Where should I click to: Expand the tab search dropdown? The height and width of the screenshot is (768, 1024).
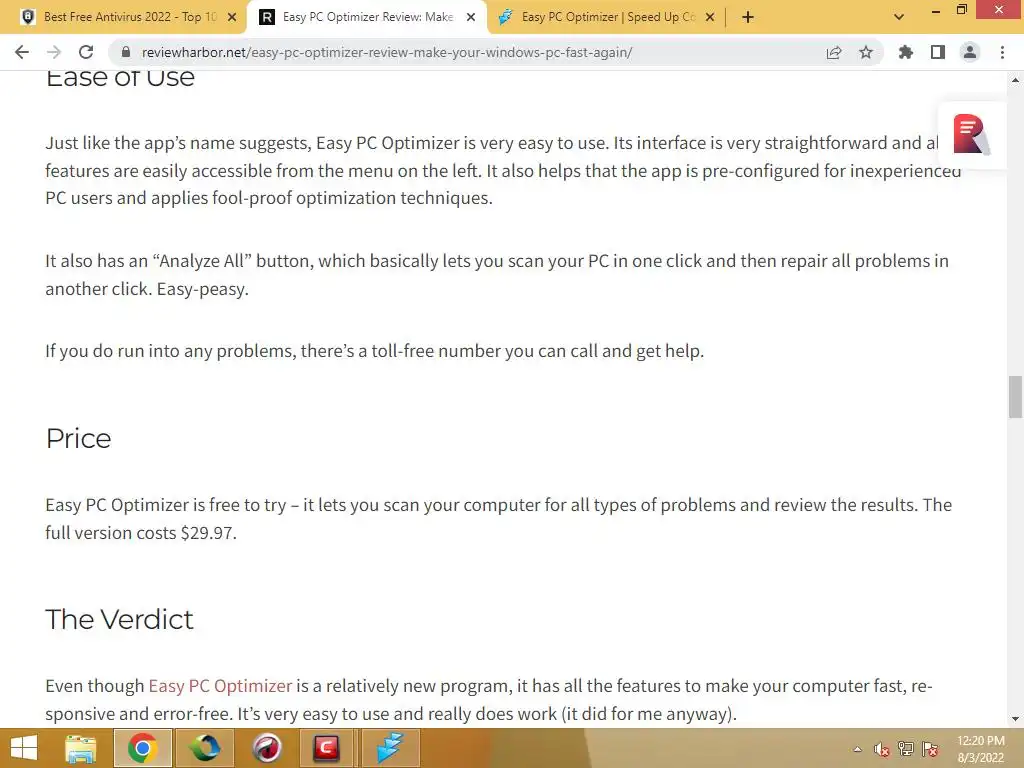(899, 17)
